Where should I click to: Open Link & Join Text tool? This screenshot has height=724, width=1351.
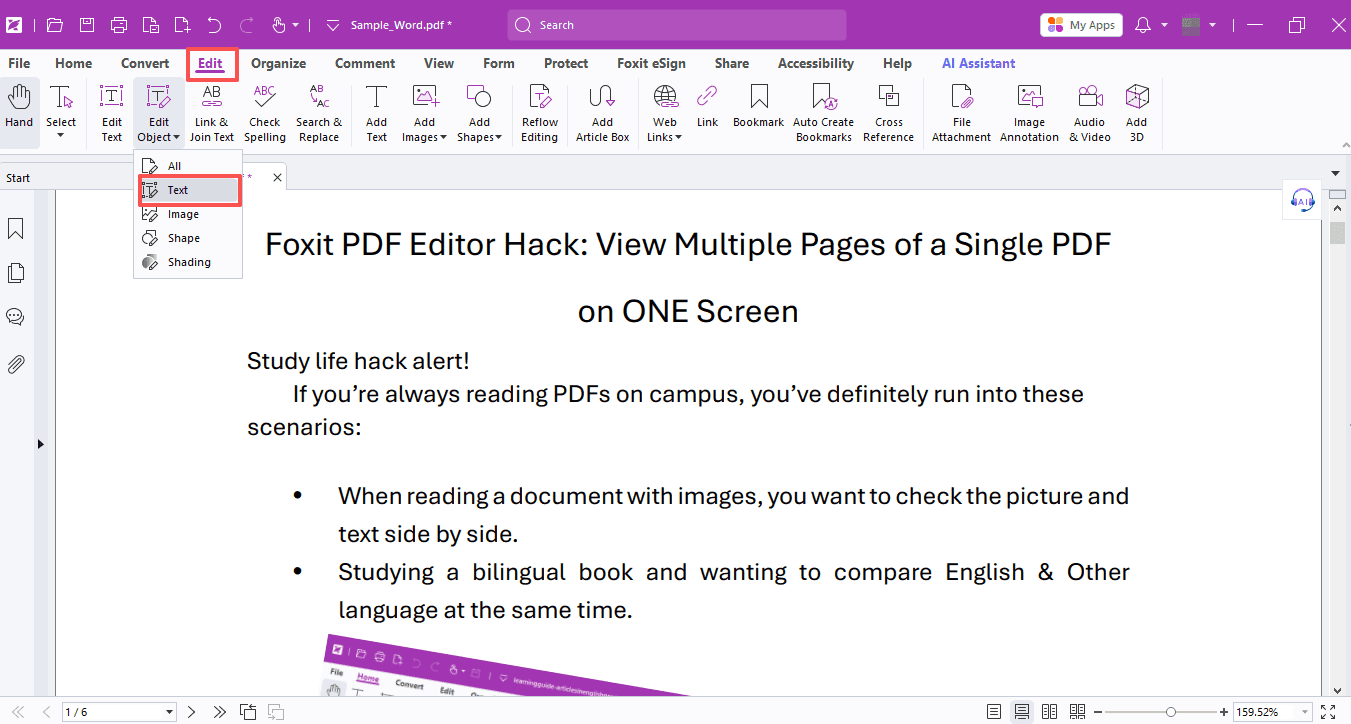pos(212,113)
